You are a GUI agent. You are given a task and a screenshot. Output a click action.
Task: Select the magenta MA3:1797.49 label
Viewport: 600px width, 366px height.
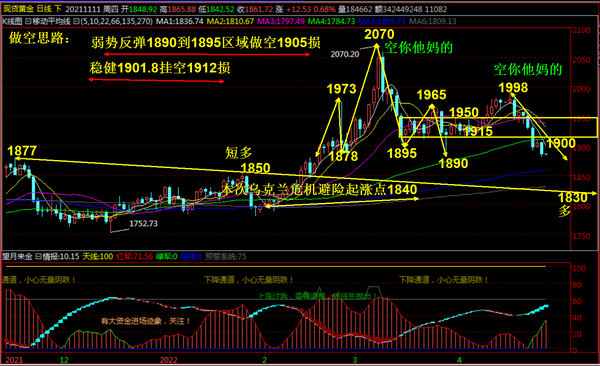(281, 21)
